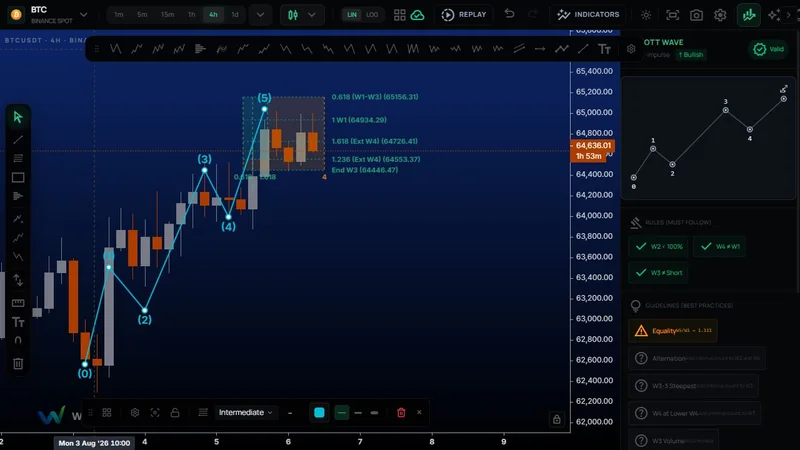Select the first wave pattern tool
Viewport: 800px width, 450px height.
tap(116, 49)
